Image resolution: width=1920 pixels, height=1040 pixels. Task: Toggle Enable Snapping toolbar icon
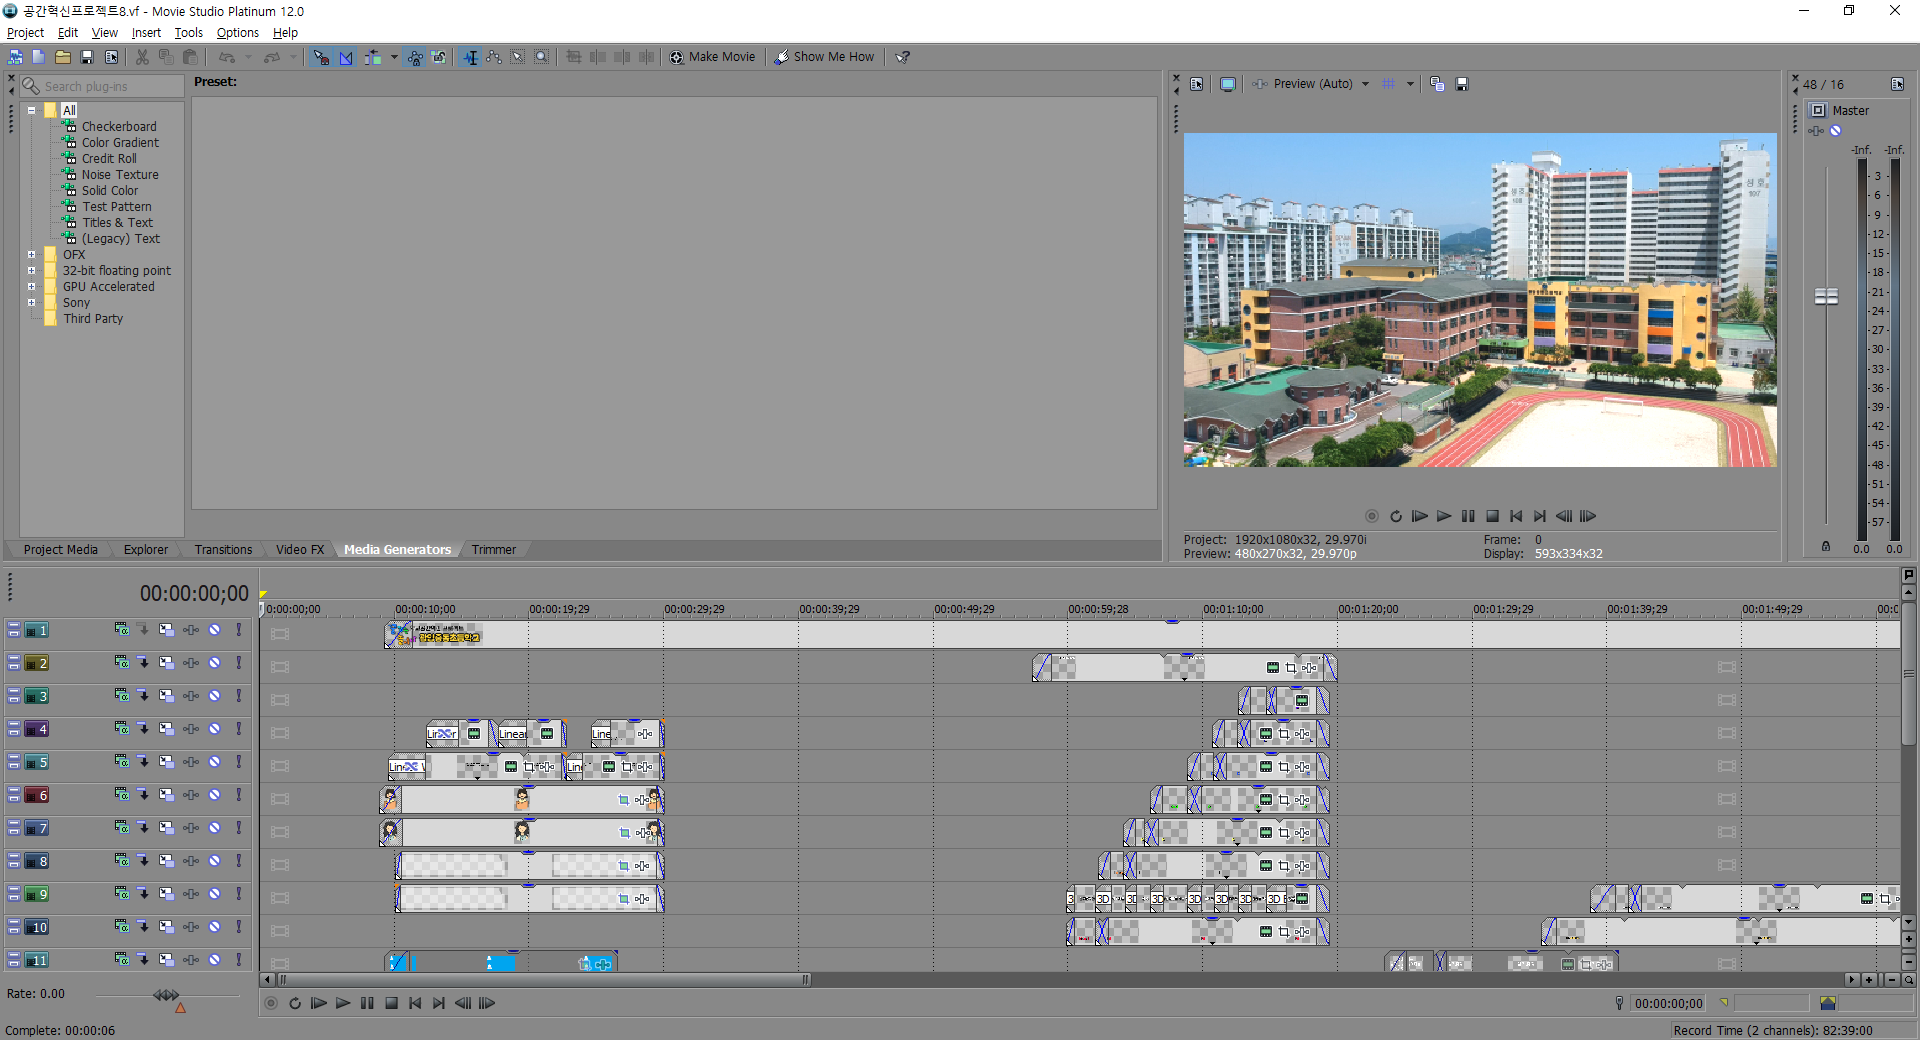321,57
